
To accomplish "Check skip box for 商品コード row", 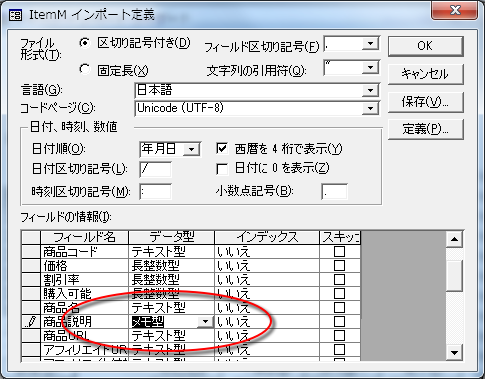I will (x=339, y=251).
